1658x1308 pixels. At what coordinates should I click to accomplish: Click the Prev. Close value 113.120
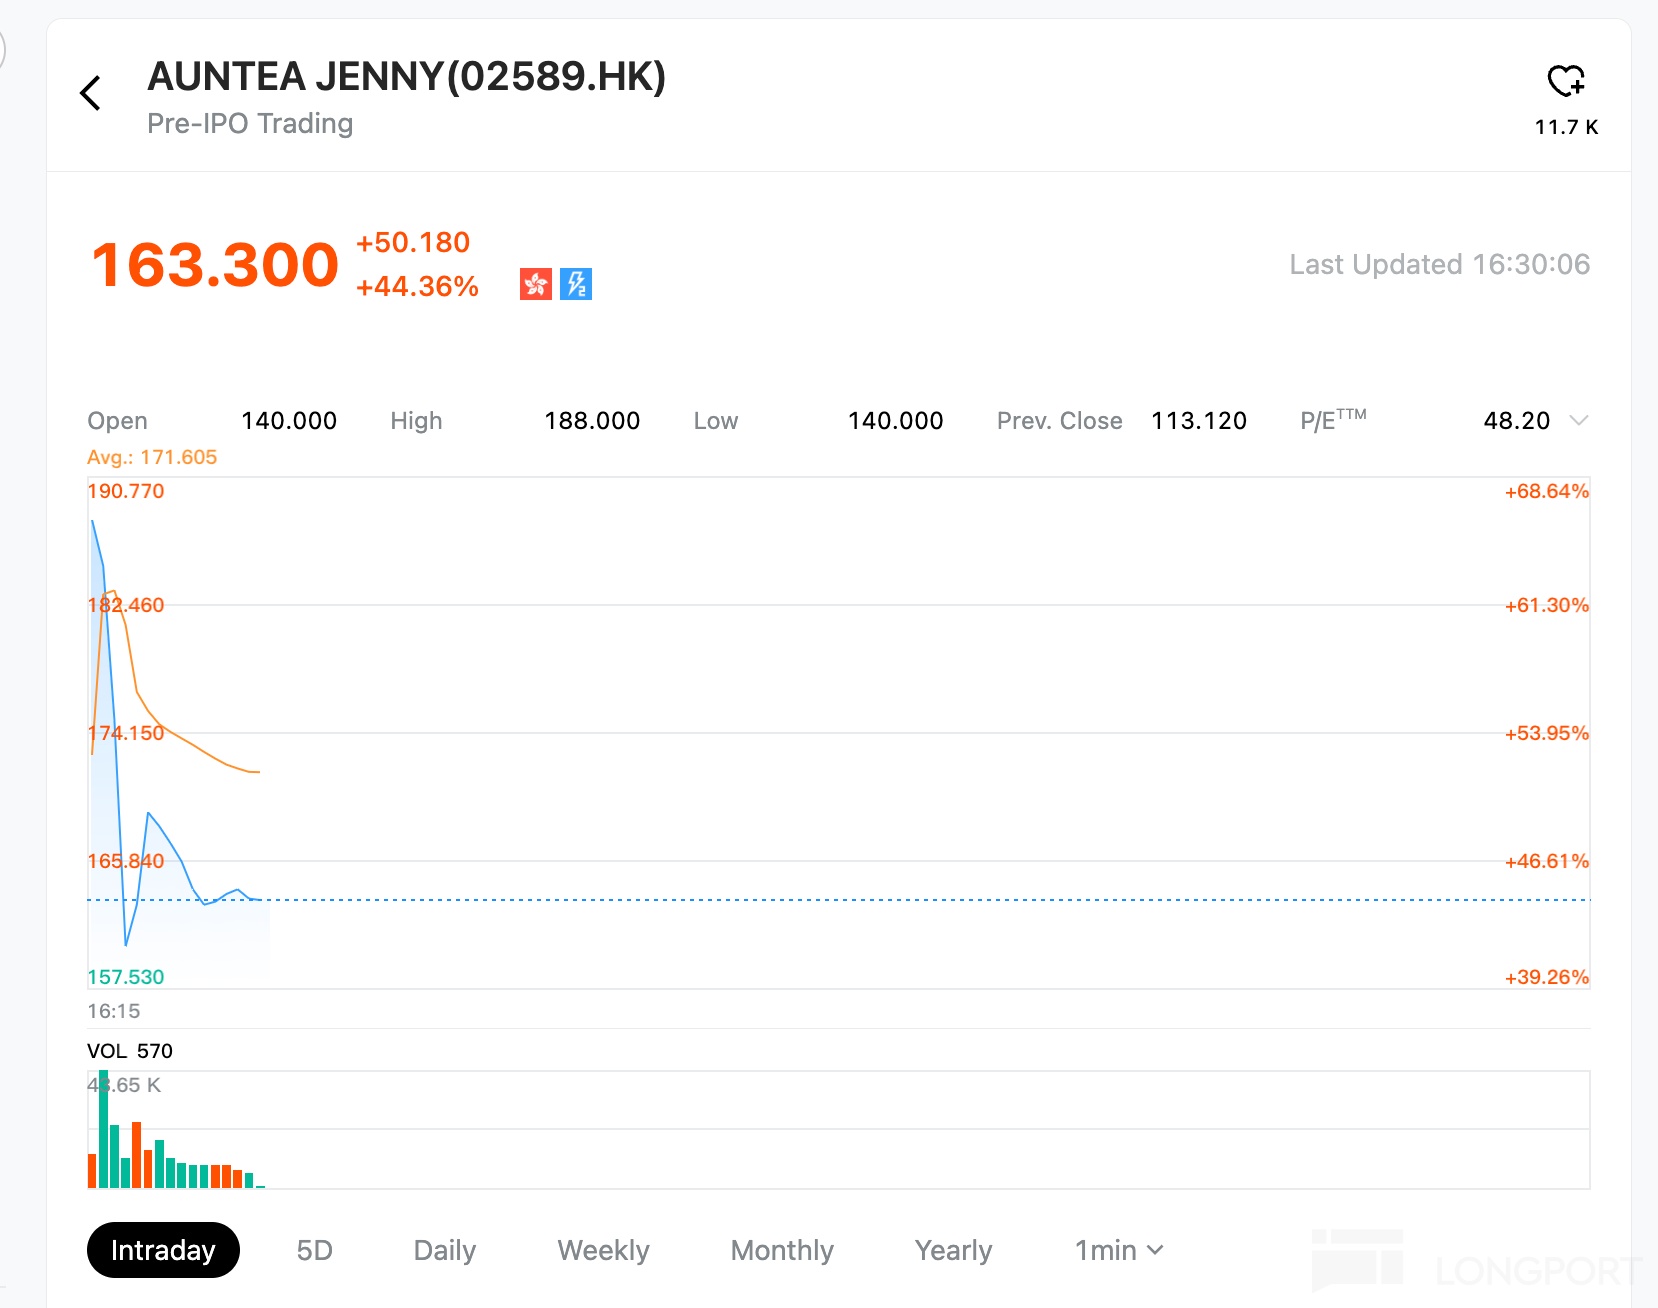(1199, 420)
